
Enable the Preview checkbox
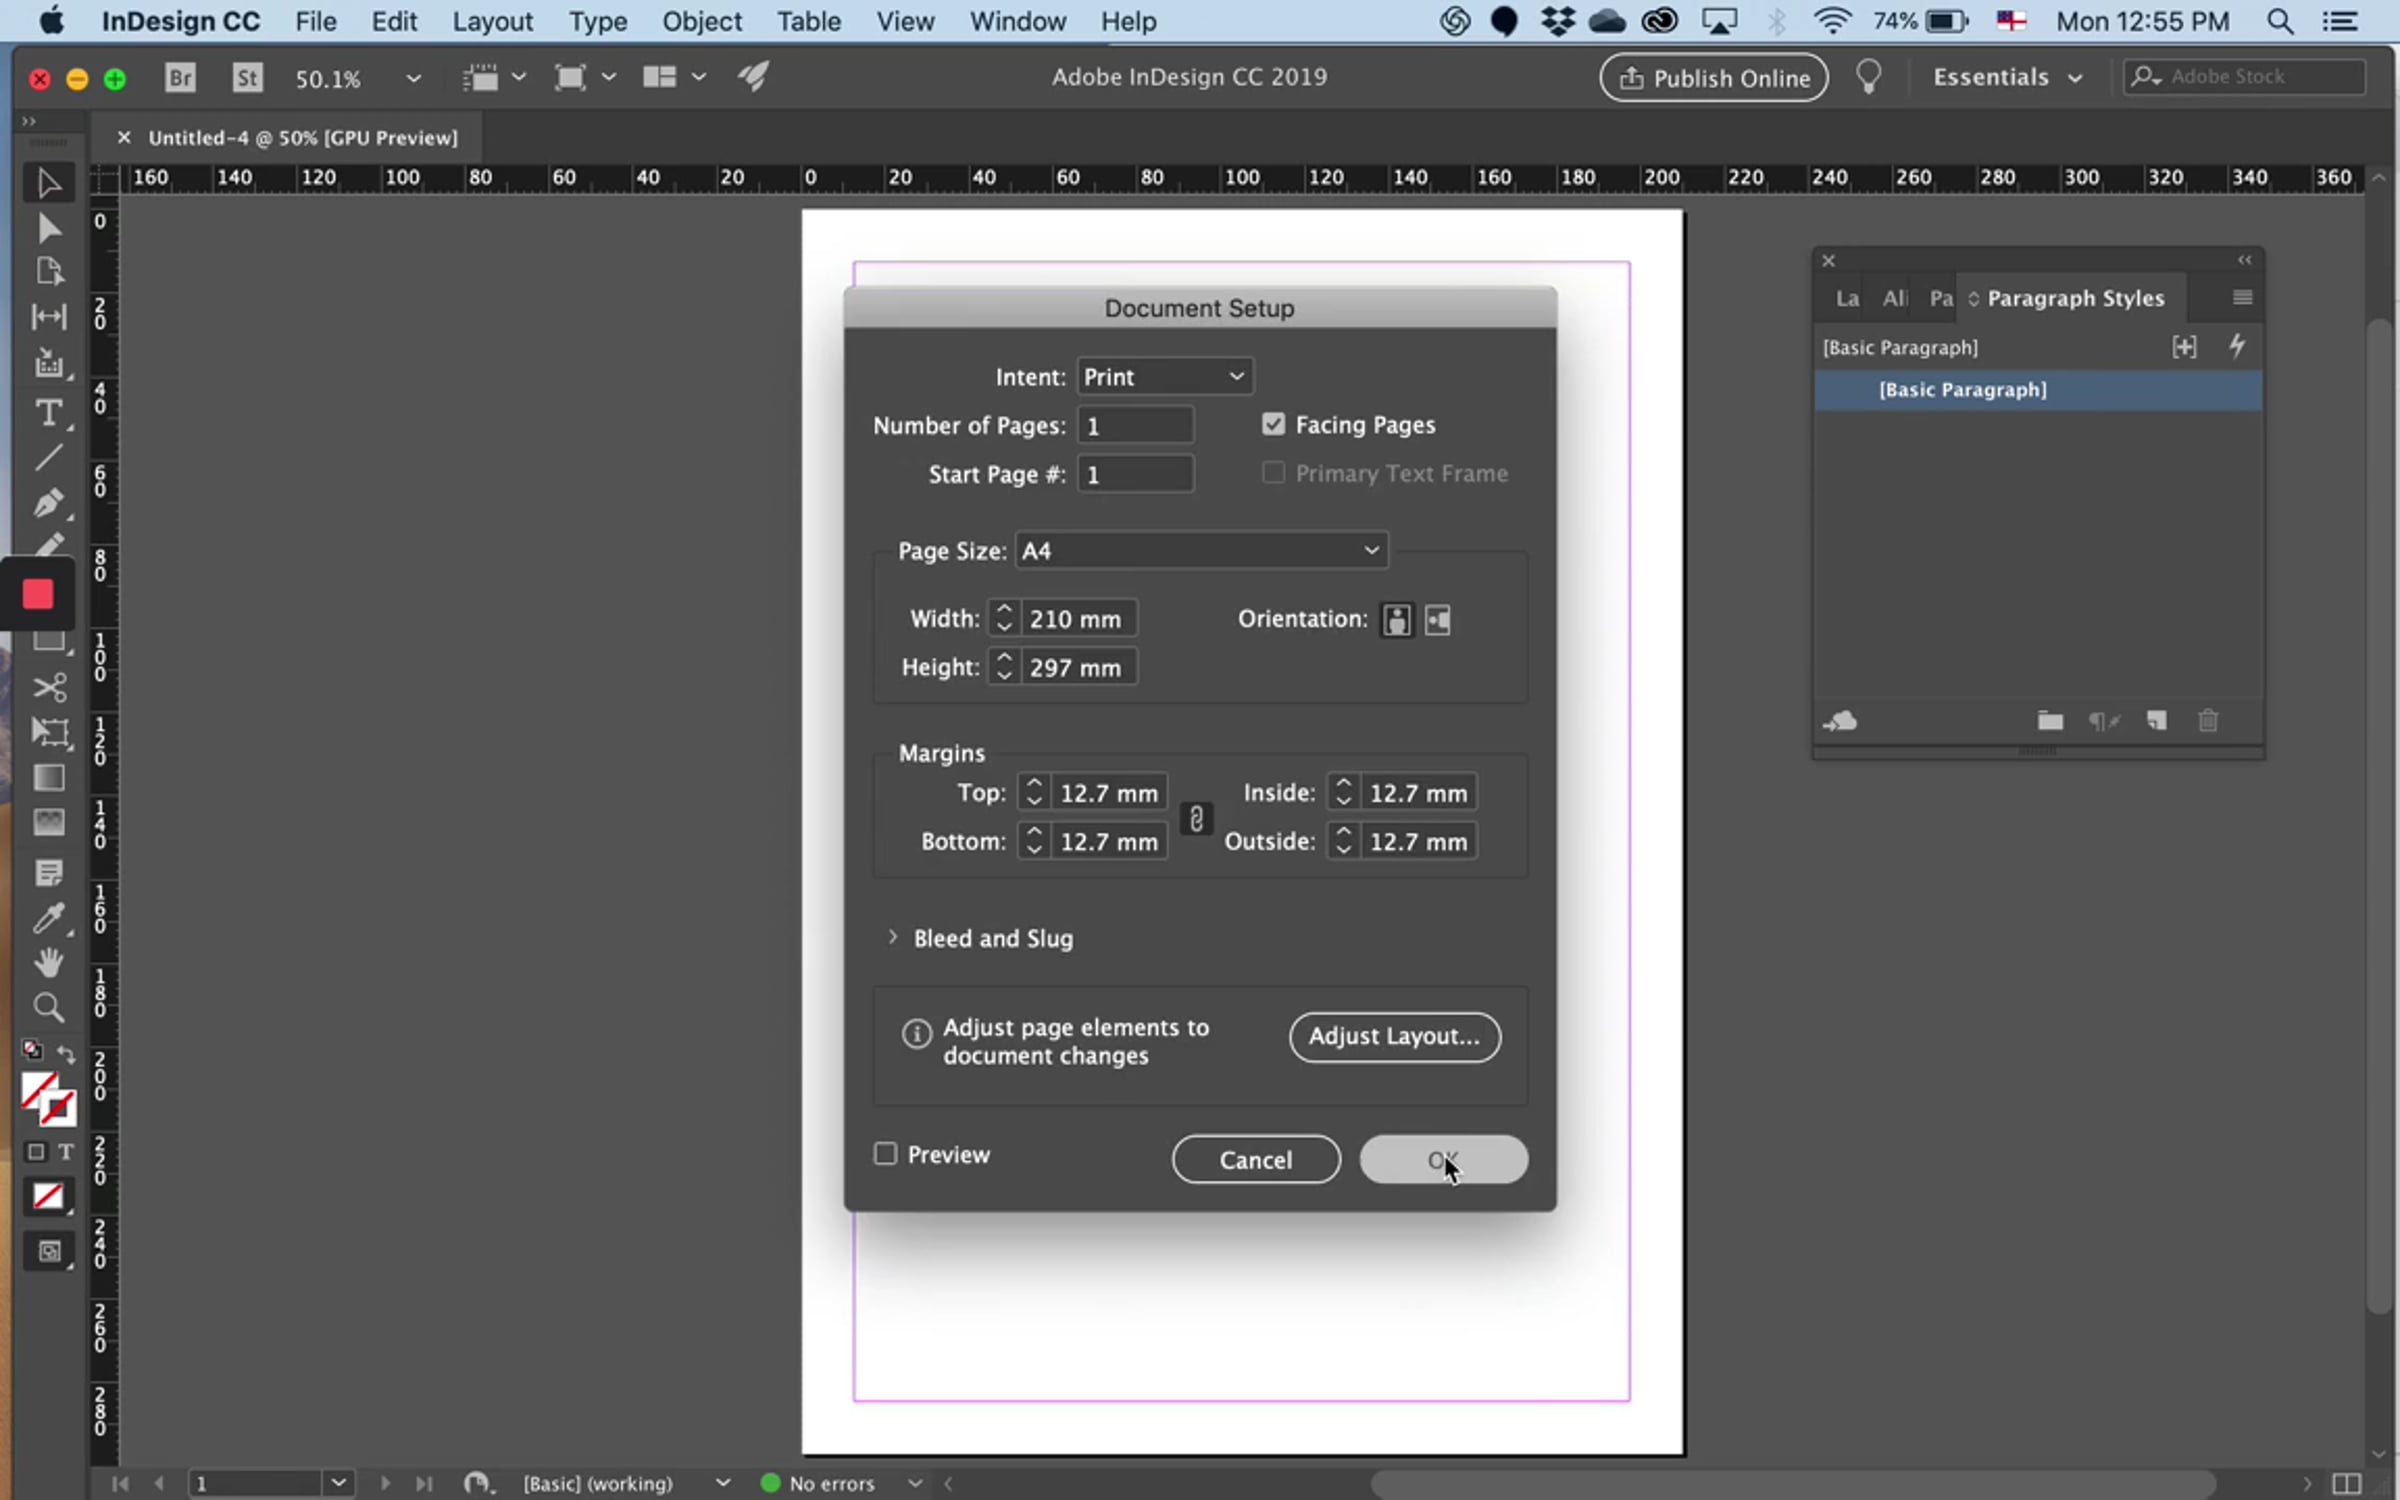(885, 1154)
